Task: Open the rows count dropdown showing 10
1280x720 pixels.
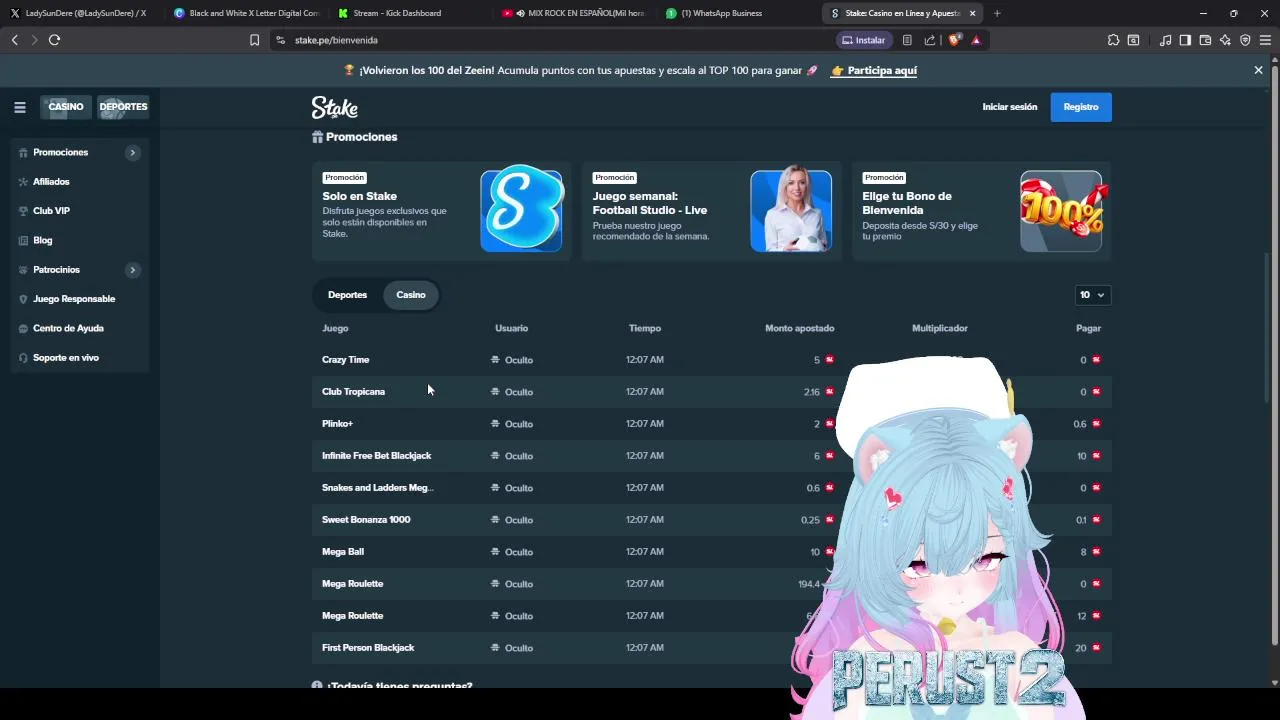Action: click(x=1091, y=295)
